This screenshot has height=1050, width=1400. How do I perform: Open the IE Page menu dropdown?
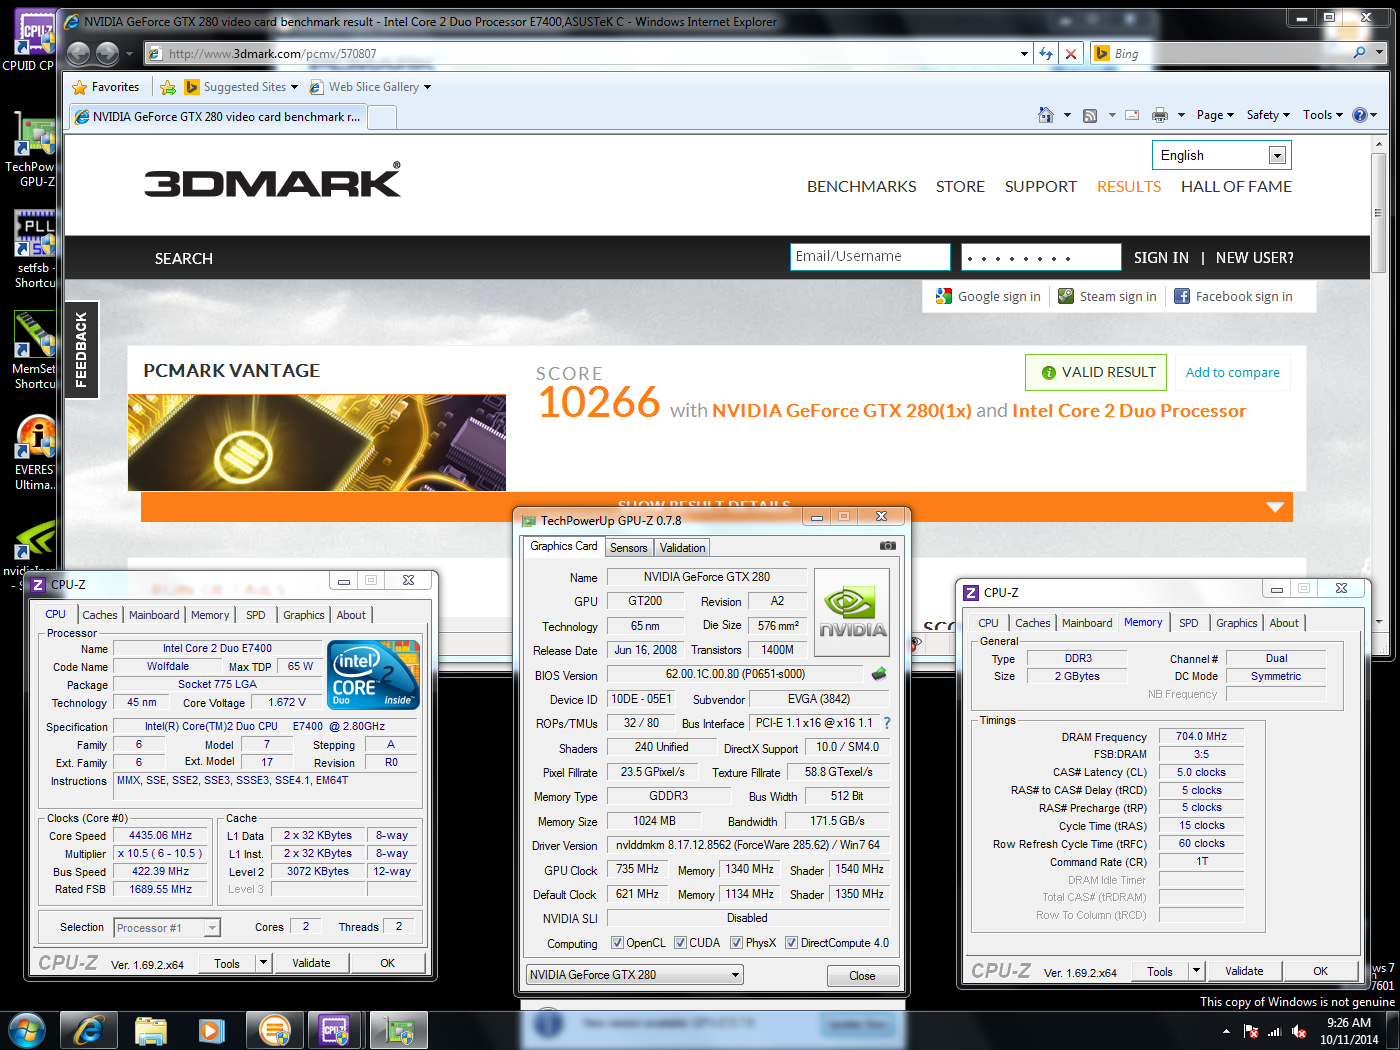1215,115
